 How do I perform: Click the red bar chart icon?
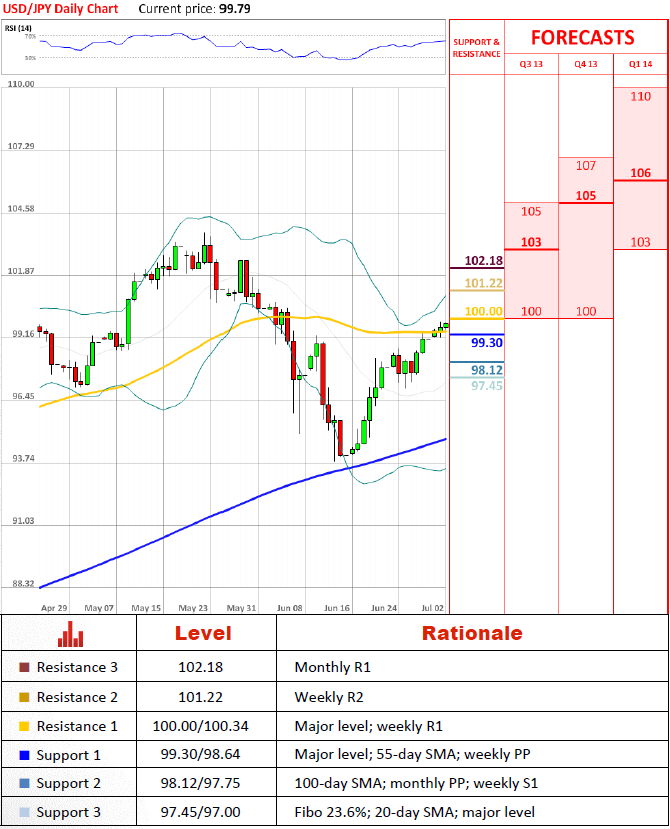(70, 633)
